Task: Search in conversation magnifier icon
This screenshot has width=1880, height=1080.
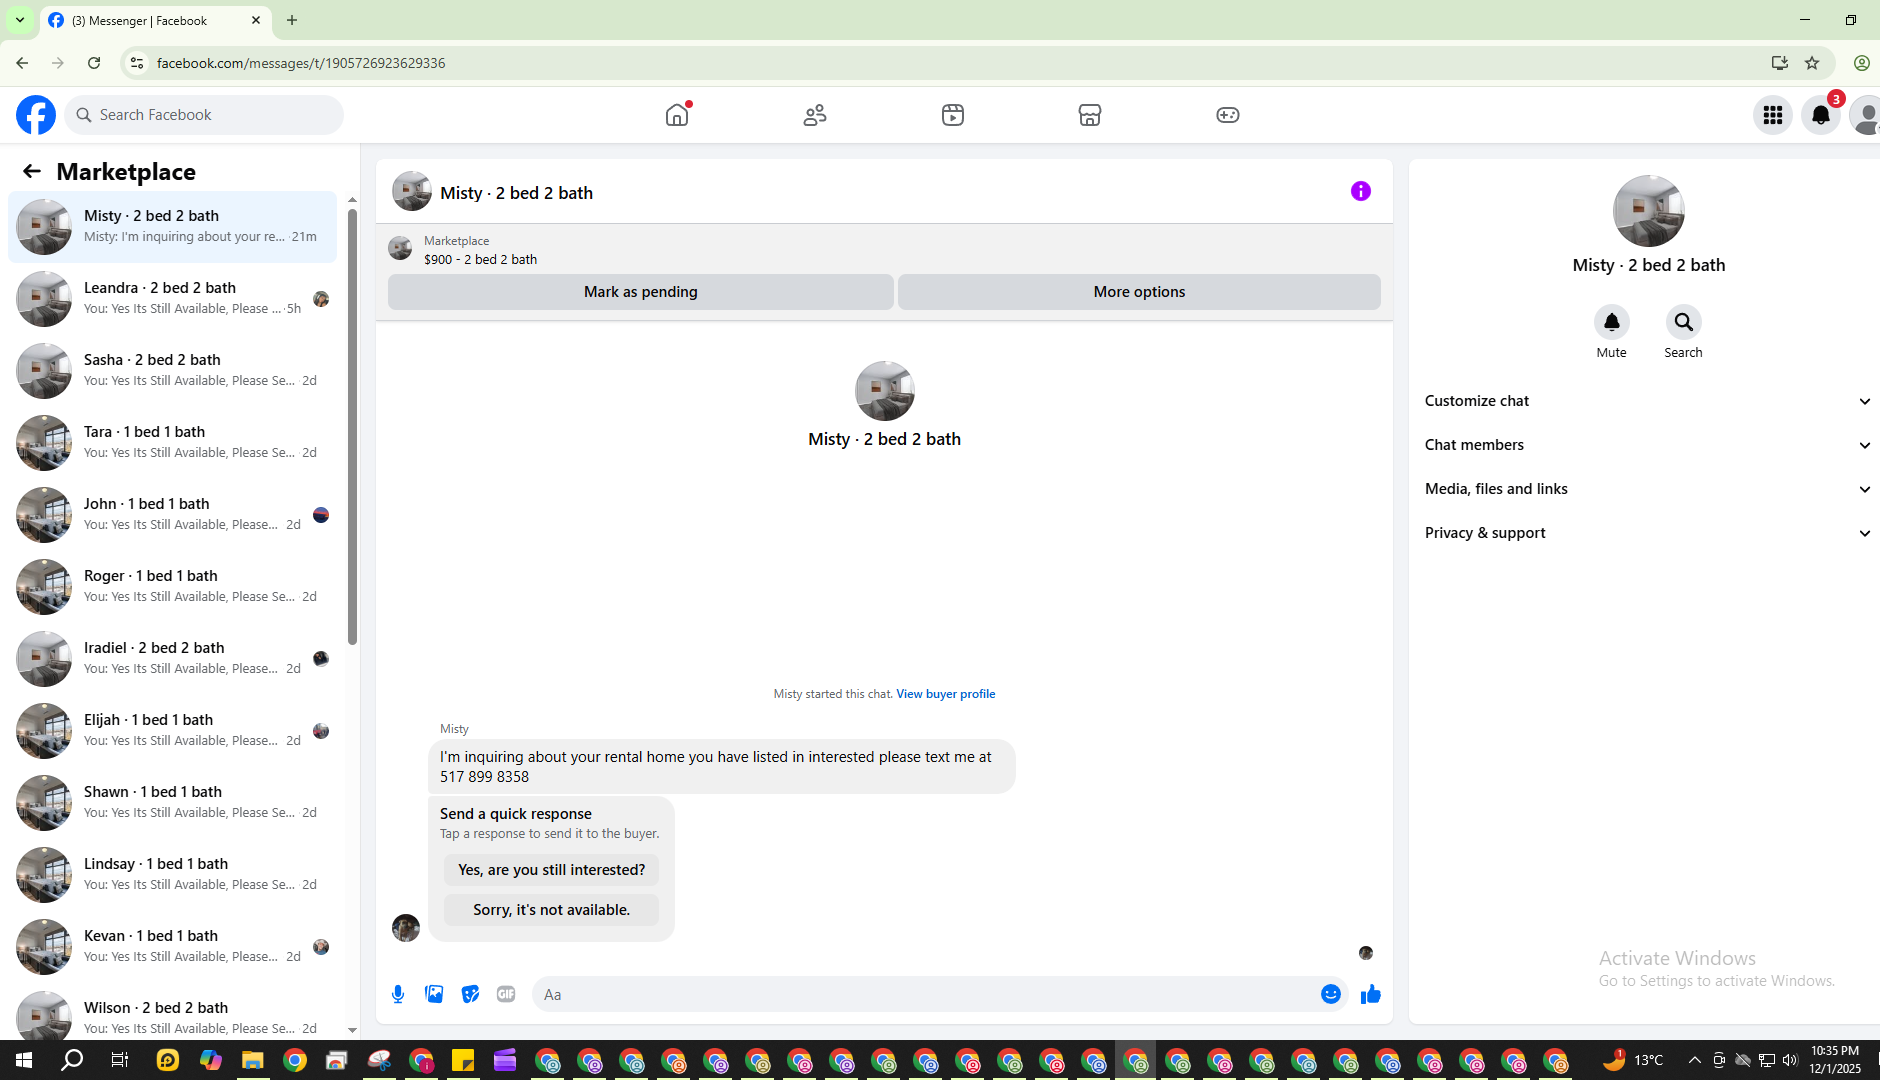Action: pyautogui.click(x=1684, y=322)
